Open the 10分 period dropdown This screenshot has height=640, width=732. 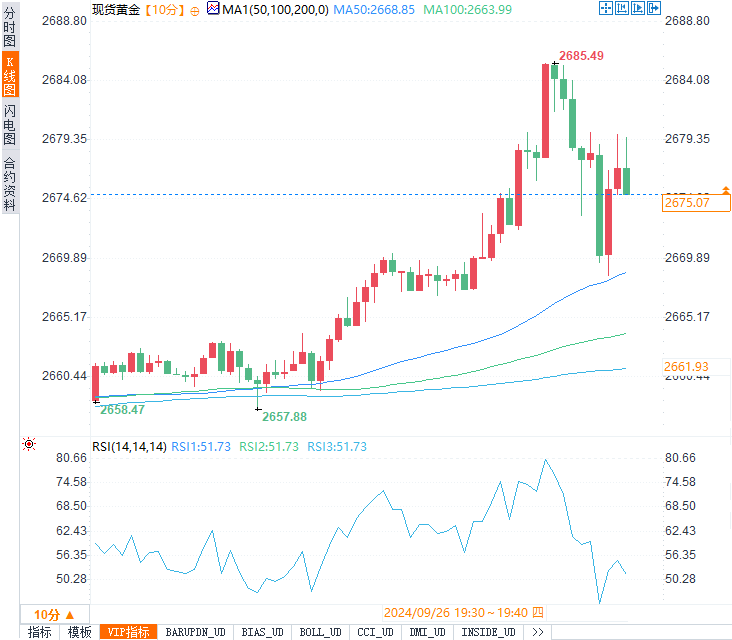click(55, 614)
